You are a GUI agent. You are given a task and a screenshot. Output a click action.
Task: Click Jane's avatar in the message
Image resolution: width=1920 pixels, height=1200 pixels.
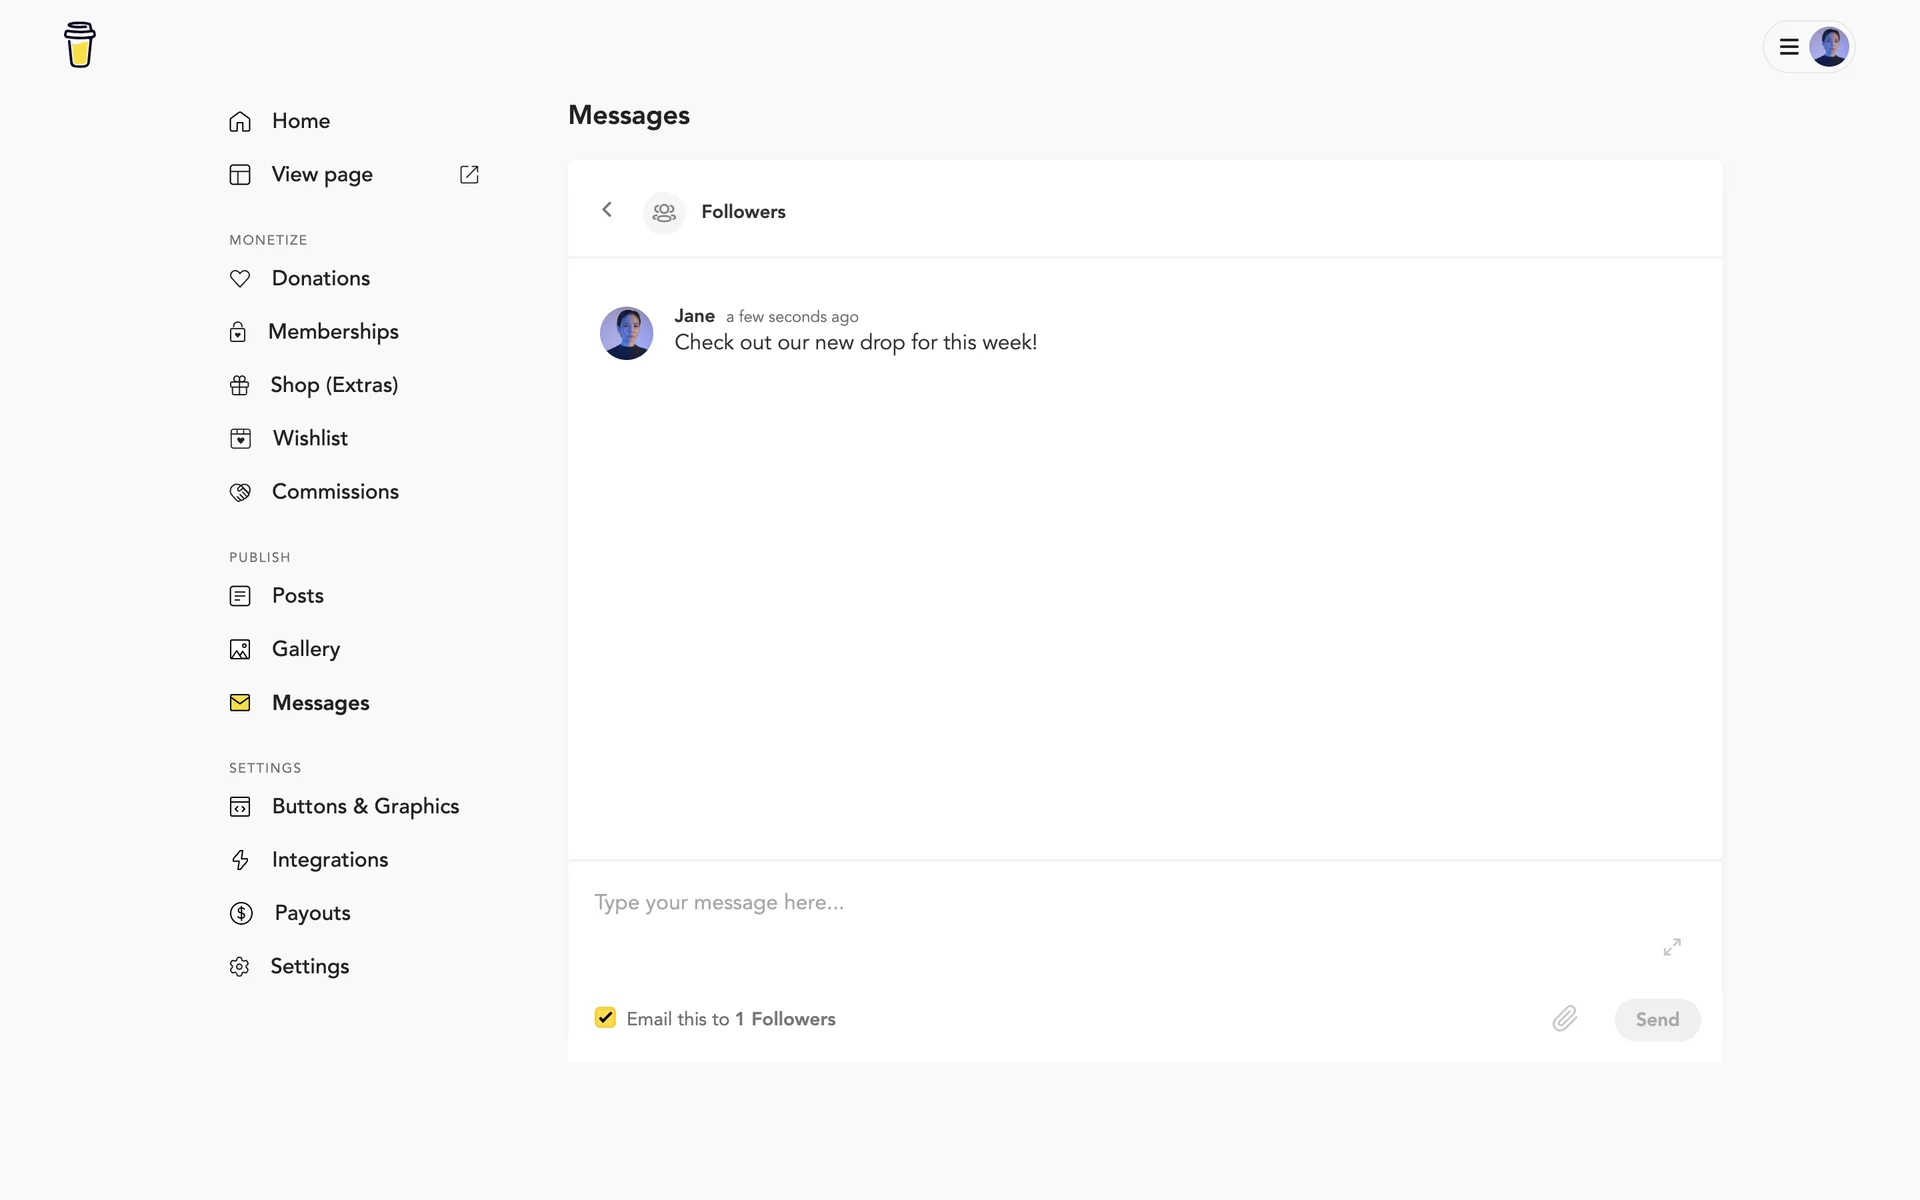pyautogui.click(x=626, y=333)
